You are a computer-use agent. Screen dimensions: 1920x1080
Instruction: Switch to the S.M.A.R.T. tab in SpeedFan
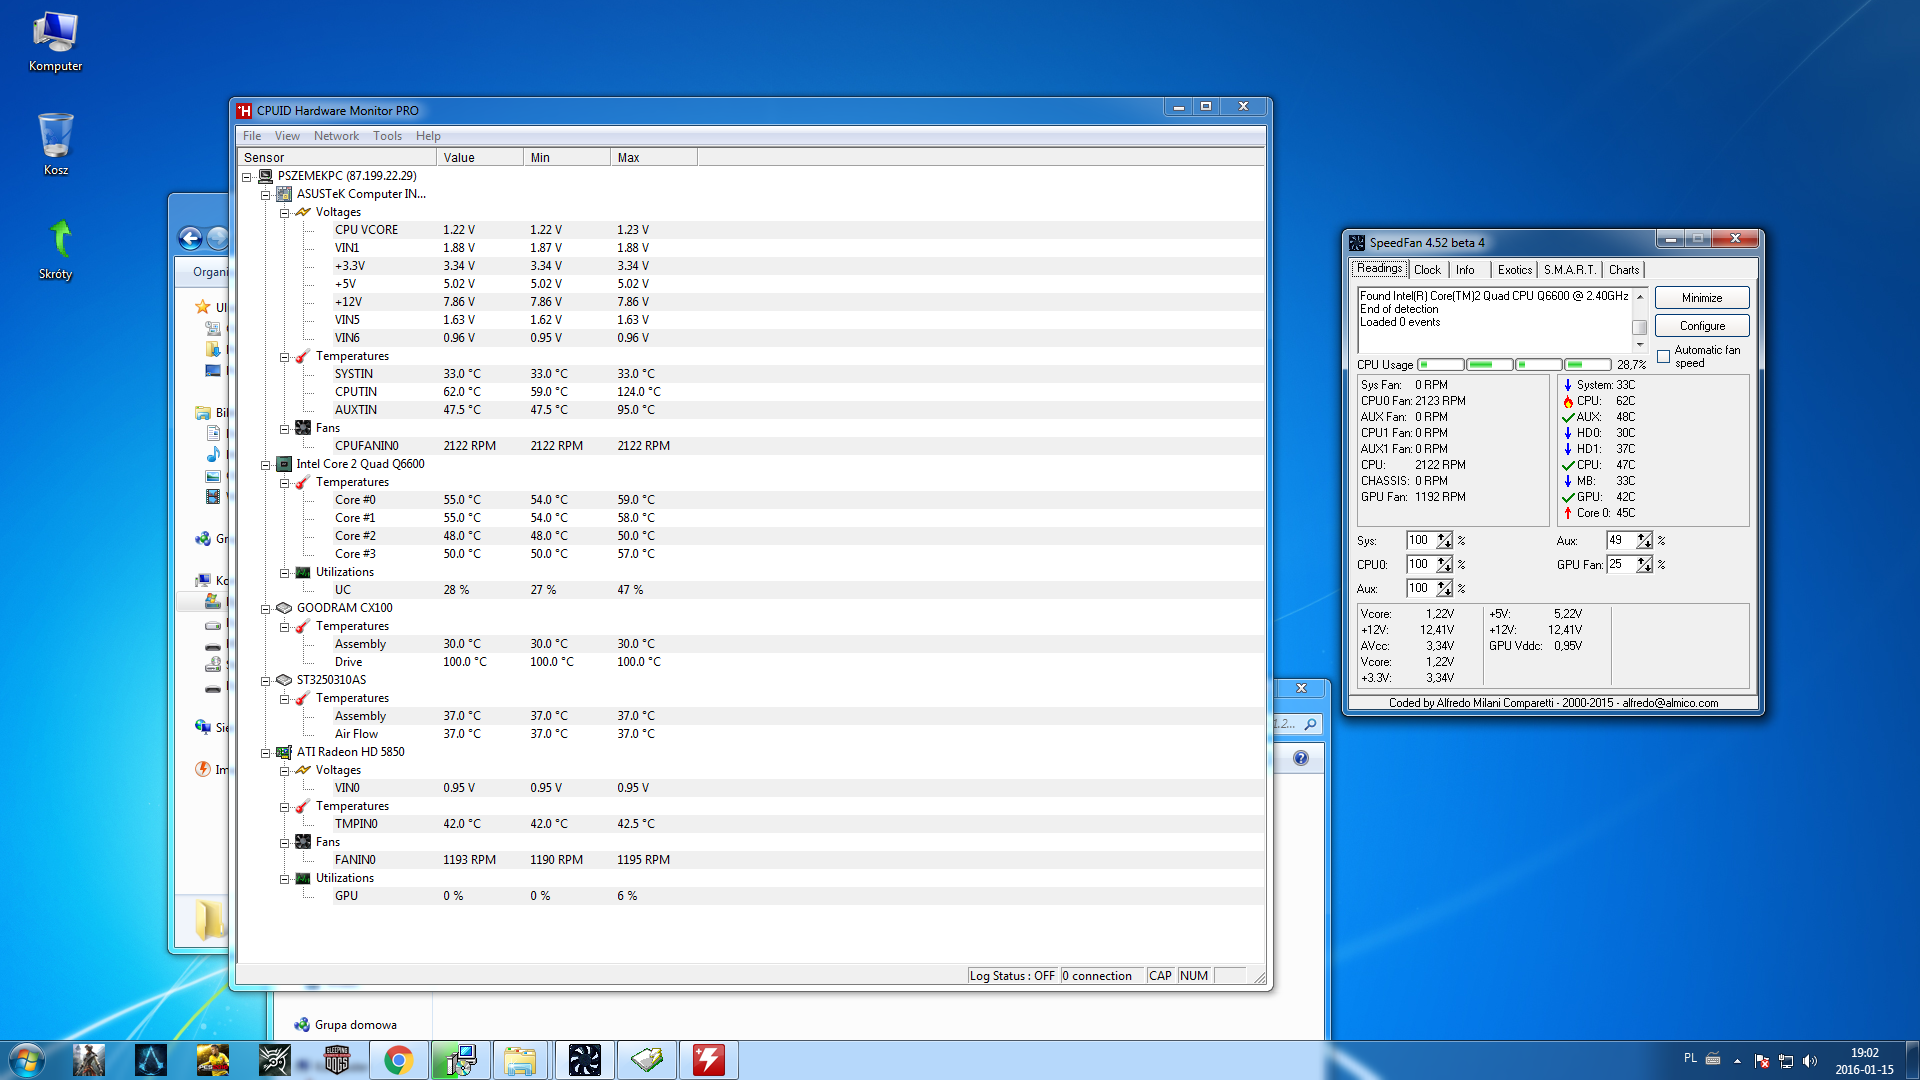[x=1569, y=270]
